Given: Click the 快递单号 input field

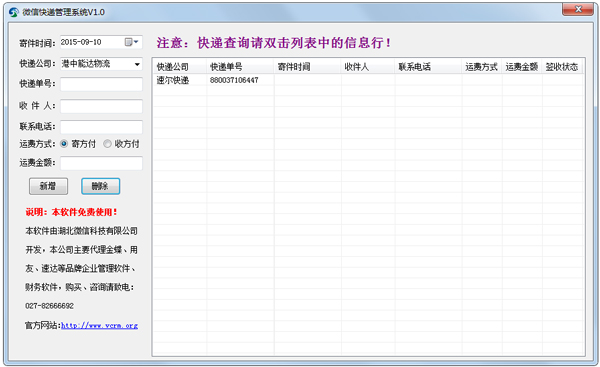Looking at the screenshot, I should (x=101, y=84).
